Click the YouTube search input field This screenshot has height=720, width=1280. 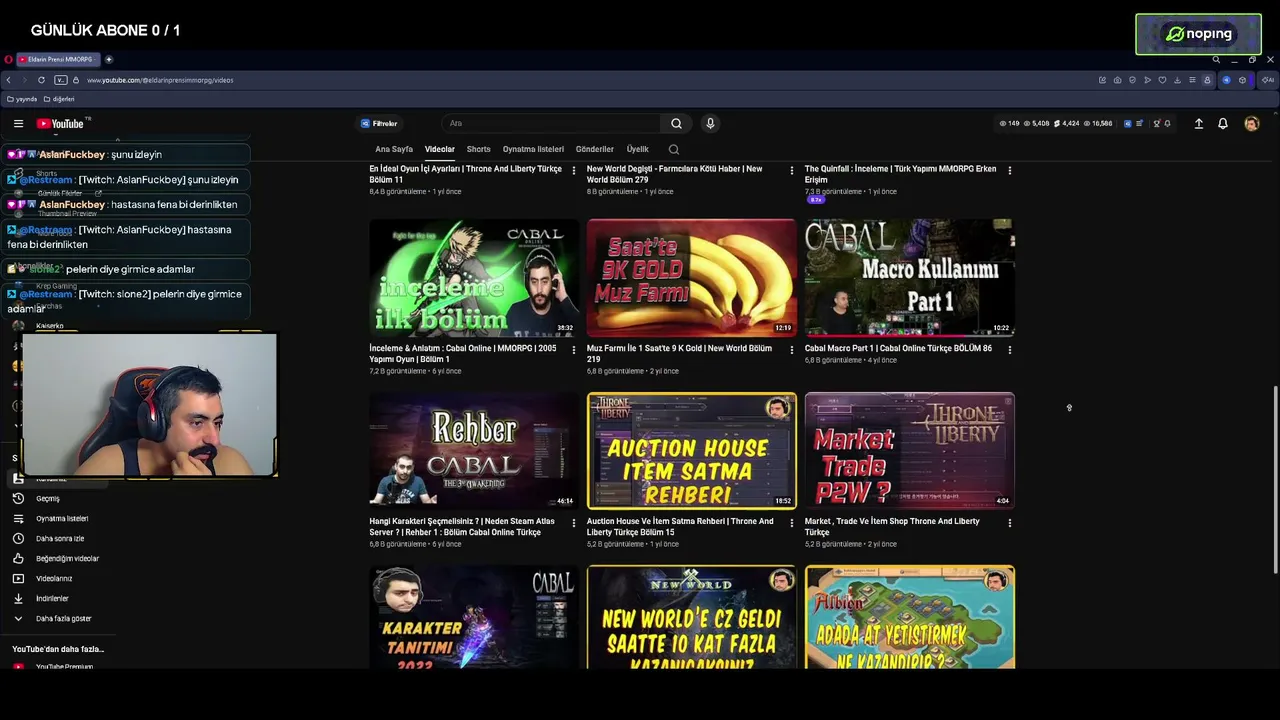coord(550,124)
